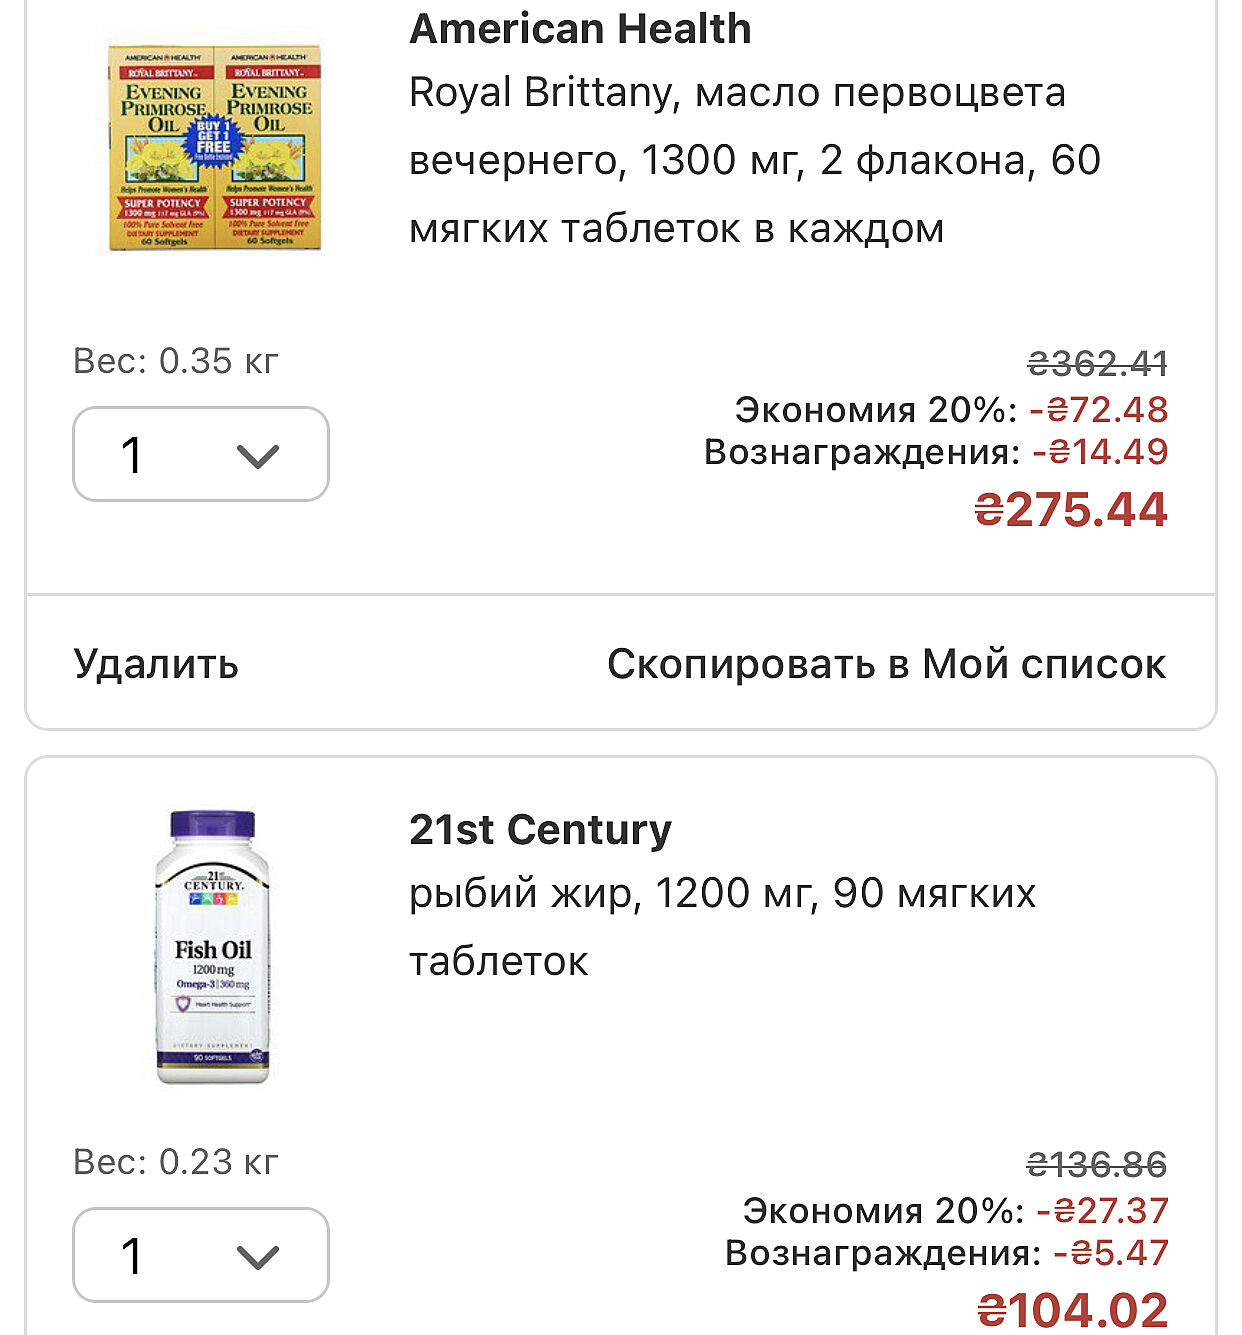Tap the crossed-out ₴362.41 price
Viewport: 1242px width, 1335px height.
[1097, 364]
